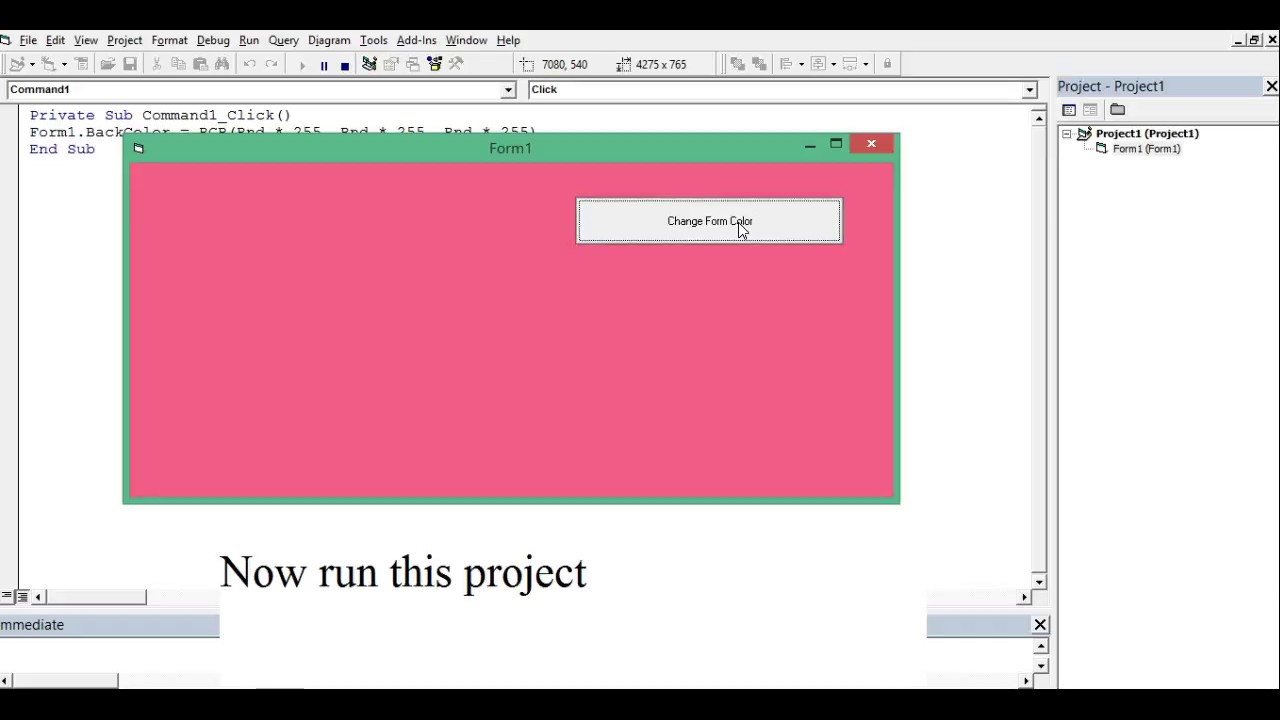Image resolution: width=1280 pixels, height=720 pixels.
Task: Click the Immediate window horizontal scrollbar thumb
Action: [63, 681]
